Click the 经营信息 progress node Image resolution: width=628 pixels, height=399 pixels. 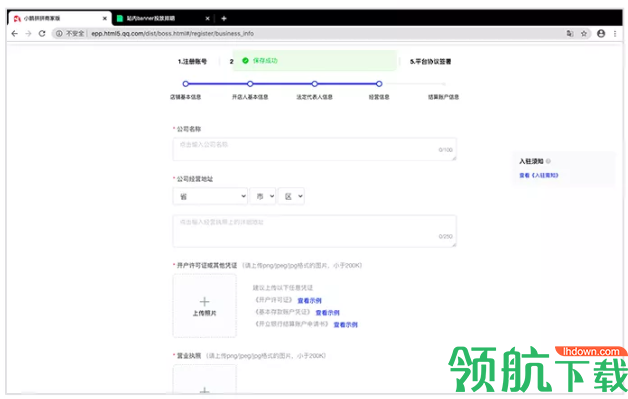pos(379,84)
